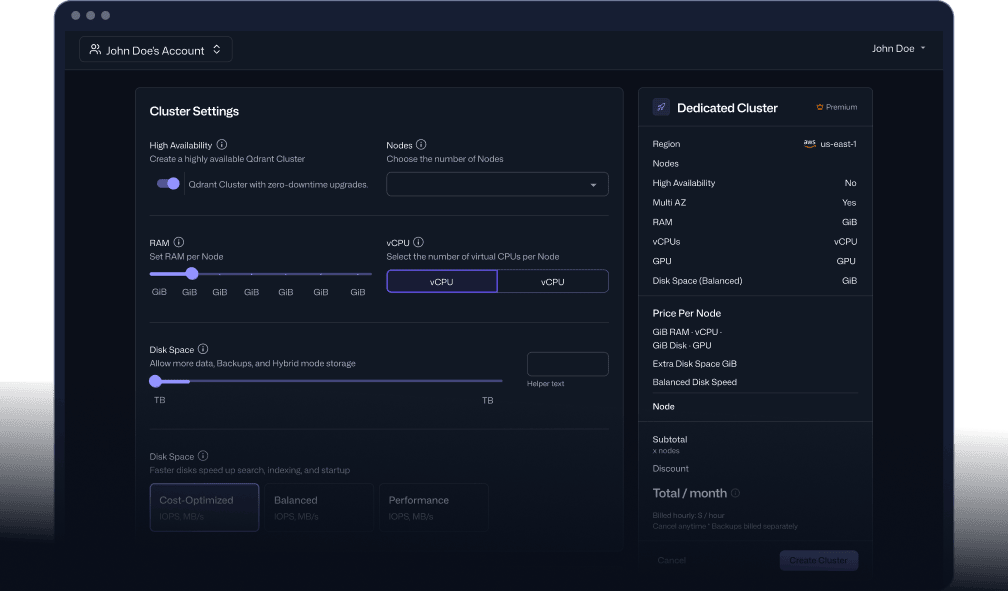Image resolution: width=1008 pixels, height=591 pixels.
Task: Click the Dedicated Cluster rocket icon
Action: (661, 107)
